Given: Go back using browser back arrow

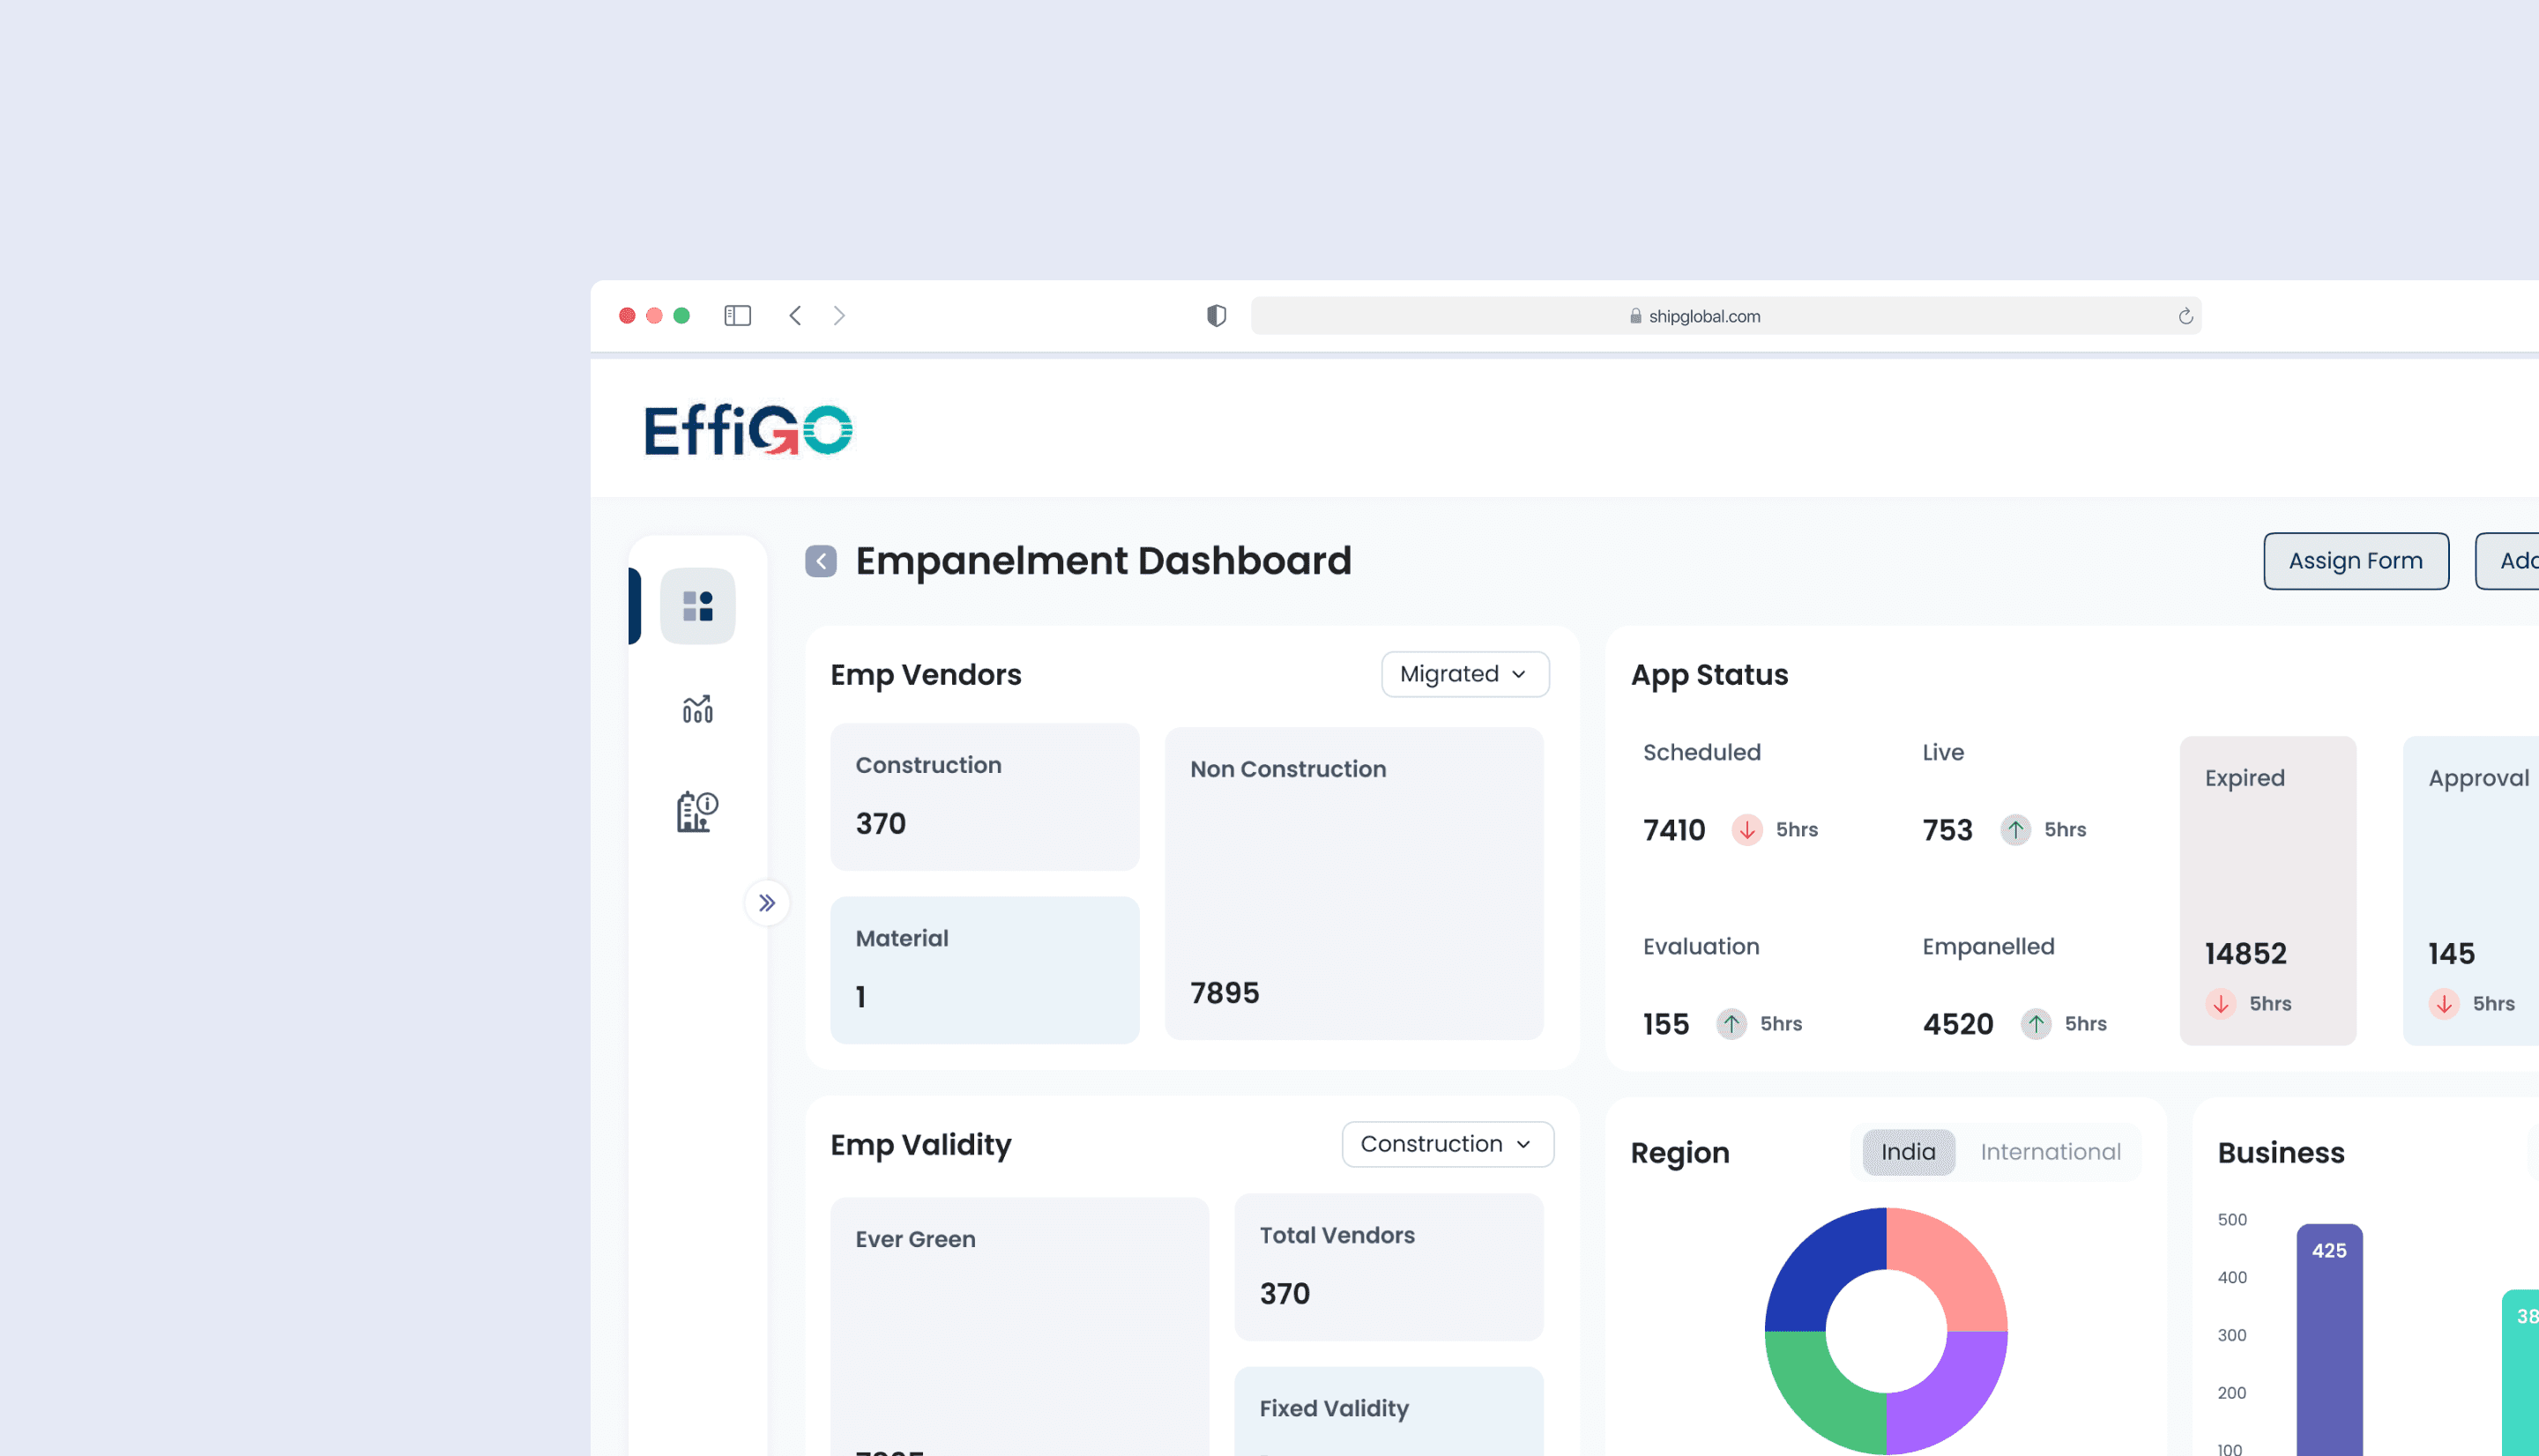Looking at the screenshot, I should coord(795,316).
